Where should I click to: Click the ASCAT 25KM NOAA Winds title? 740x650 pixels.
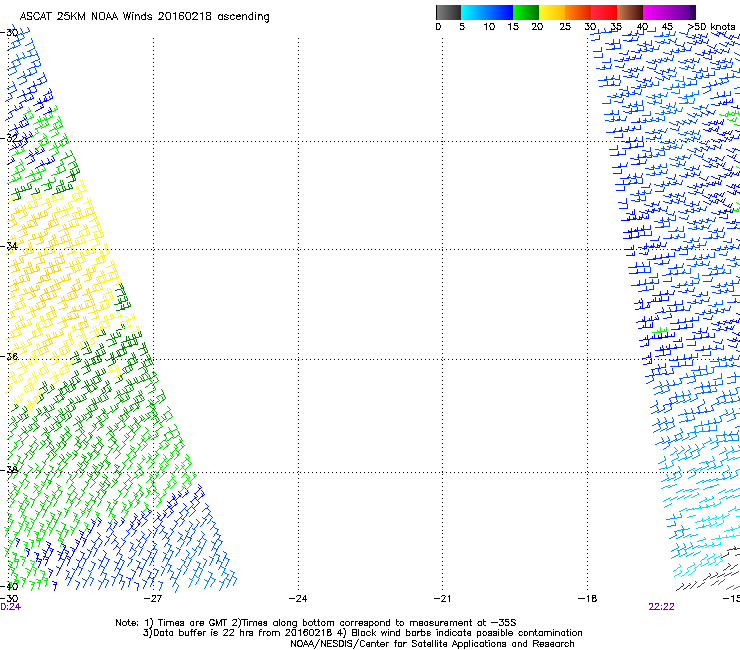[x=144, y=17]
